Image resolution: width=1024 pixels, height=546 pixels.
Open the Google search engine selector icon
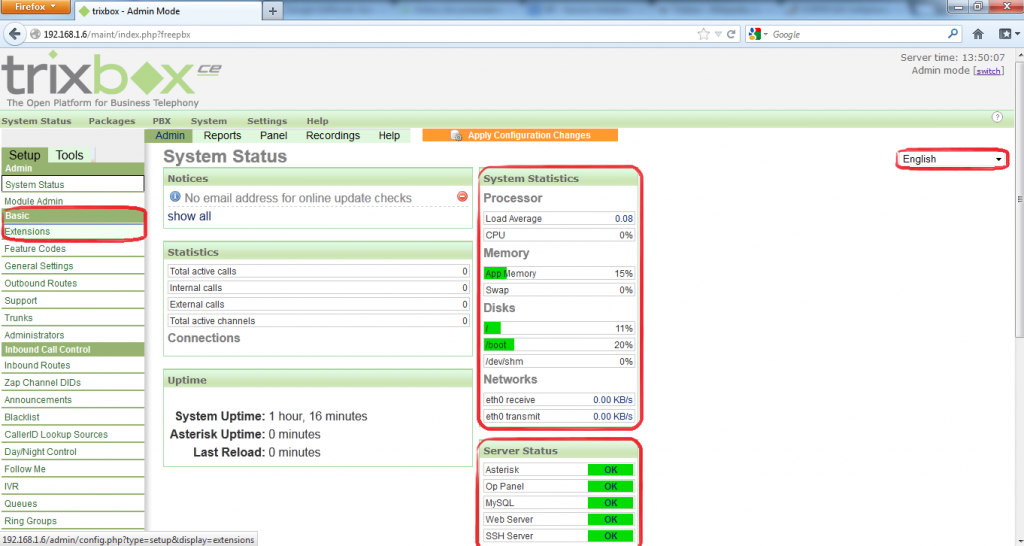coord(758,34)
